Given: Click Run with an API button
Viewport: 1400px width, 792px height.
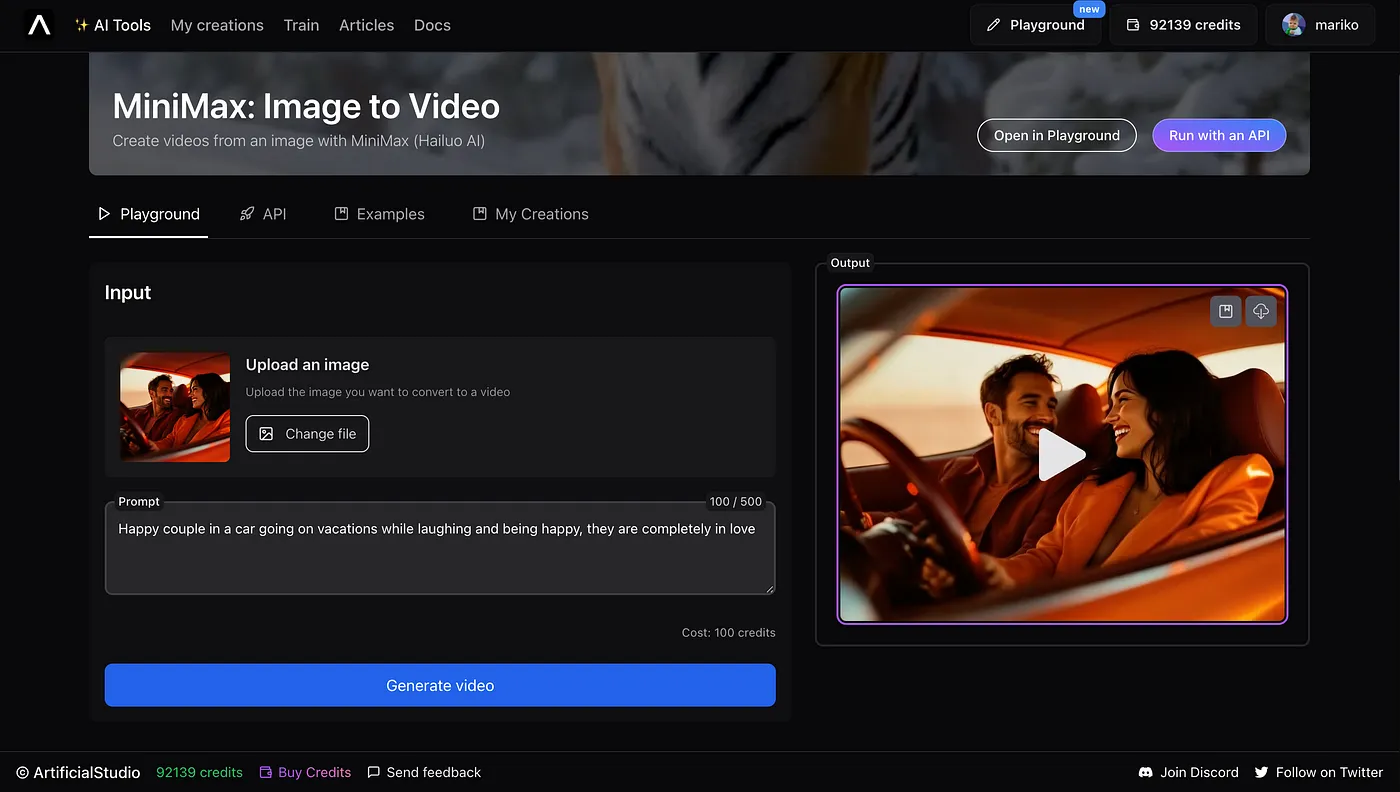Looking at the screenshot, I should coord(1219,135).
